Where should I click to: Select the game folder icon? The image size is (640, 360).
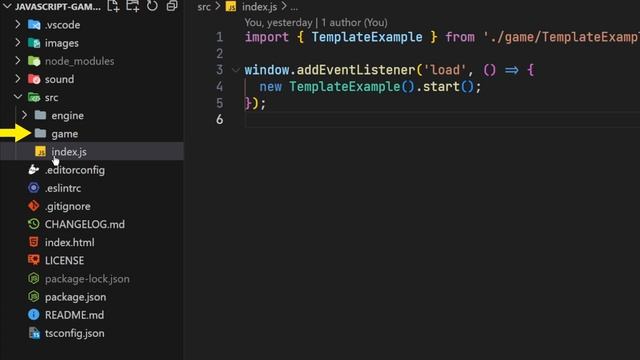tap(40, 133)
